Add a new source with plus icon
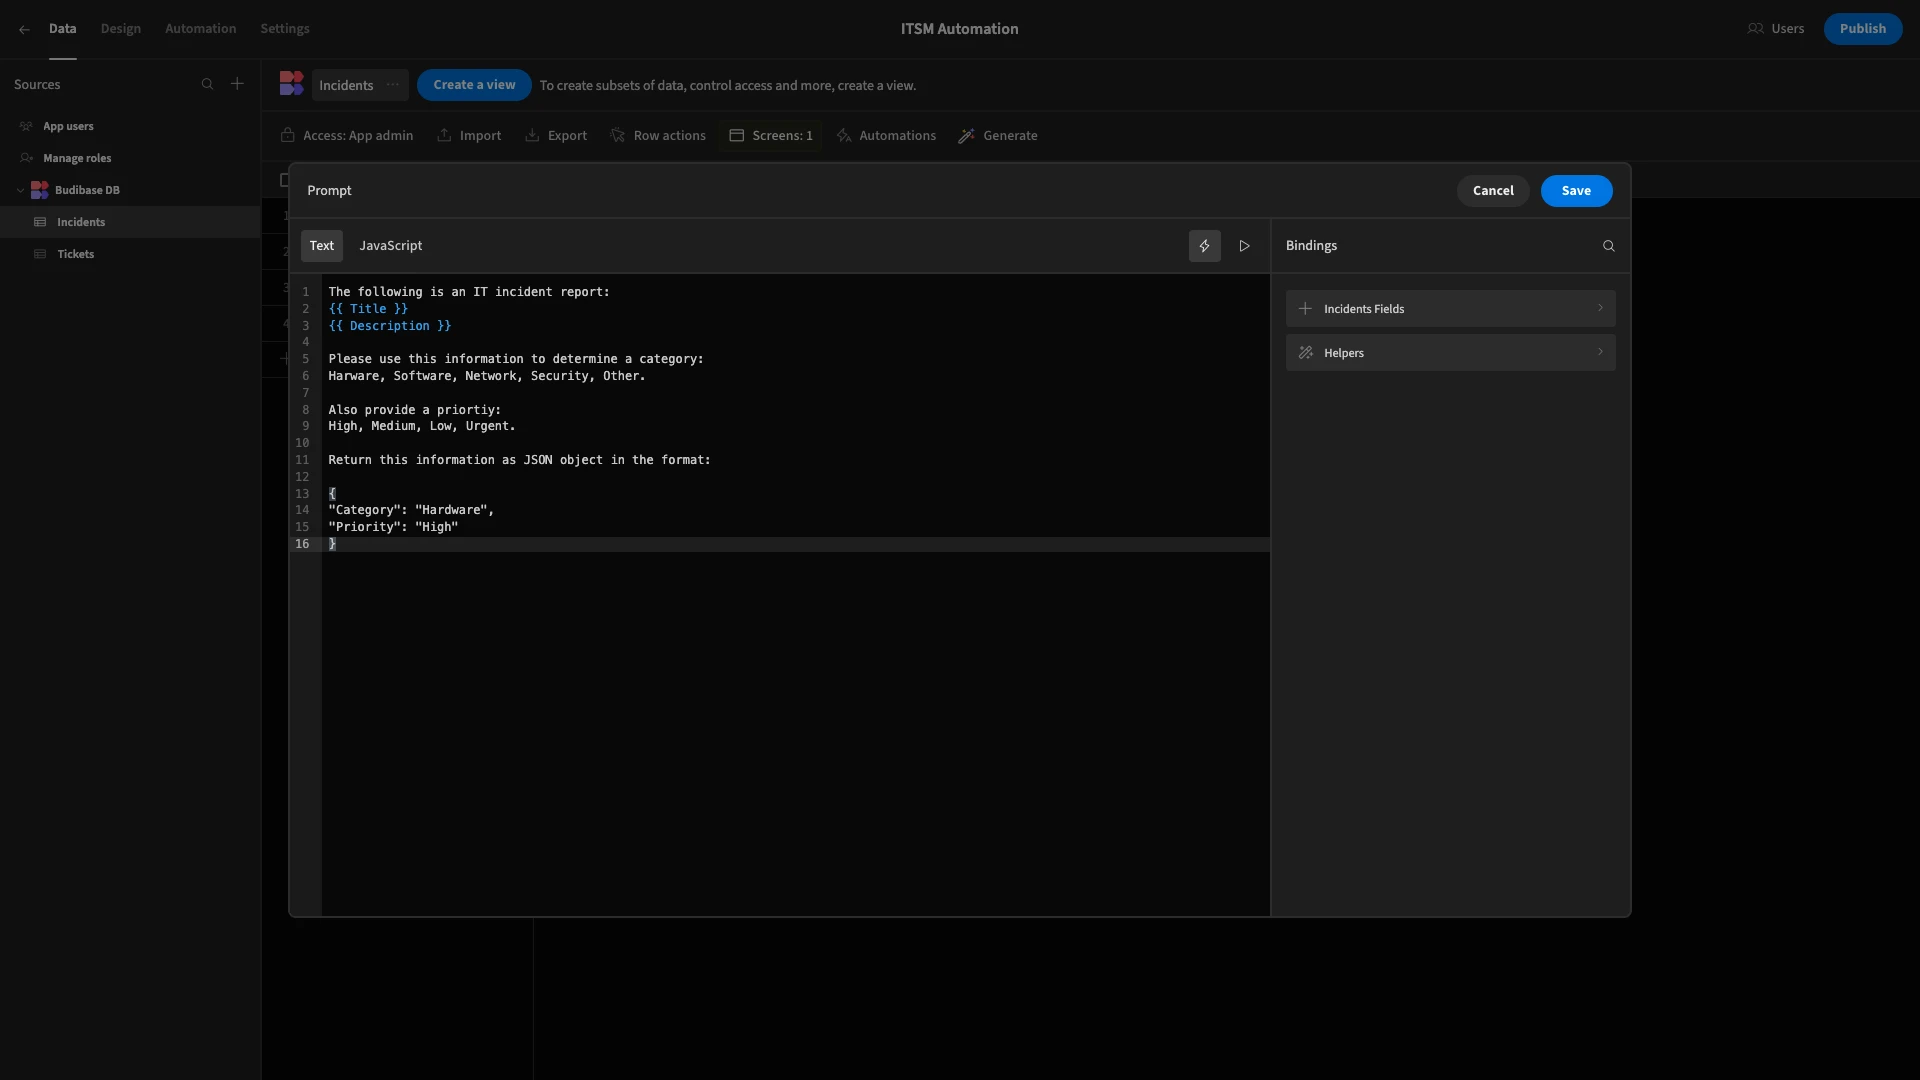1920x1080 pixels. [237, 84]
